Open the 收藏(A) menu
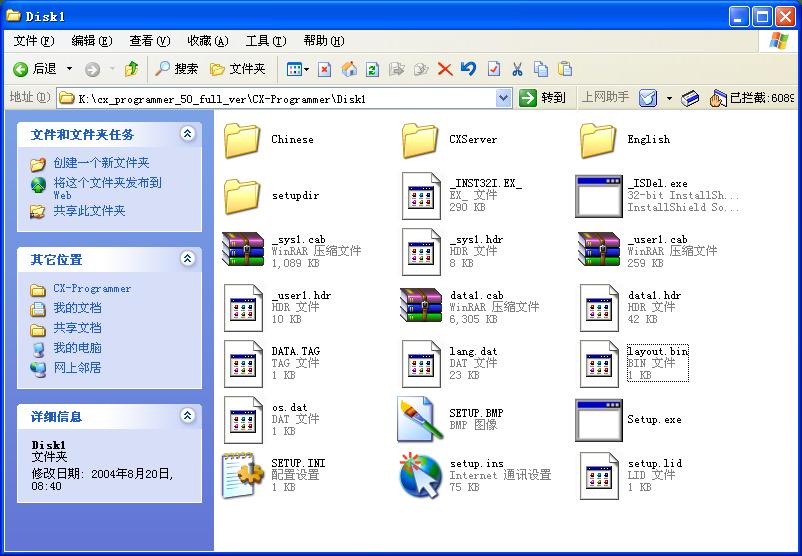The height and width of the screenshot is (556, 802). coord(208,41)
